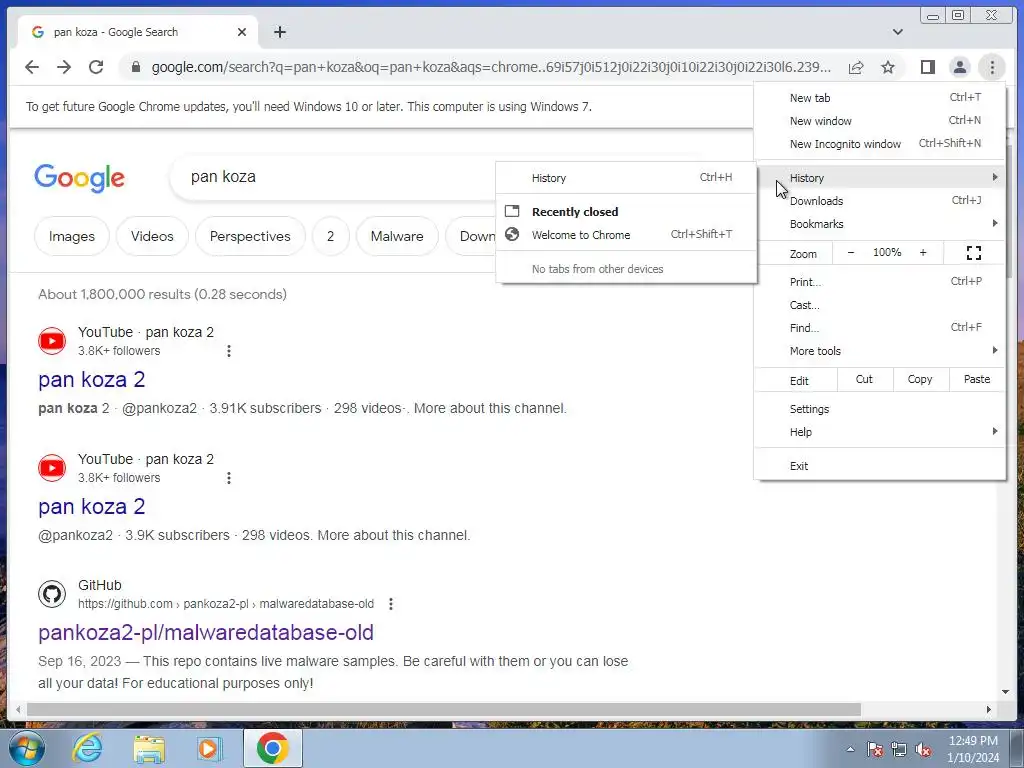The width and height of the screenshot is (1024, 768).
Task: Click the network tray icon
Action: tap(899, 750)
